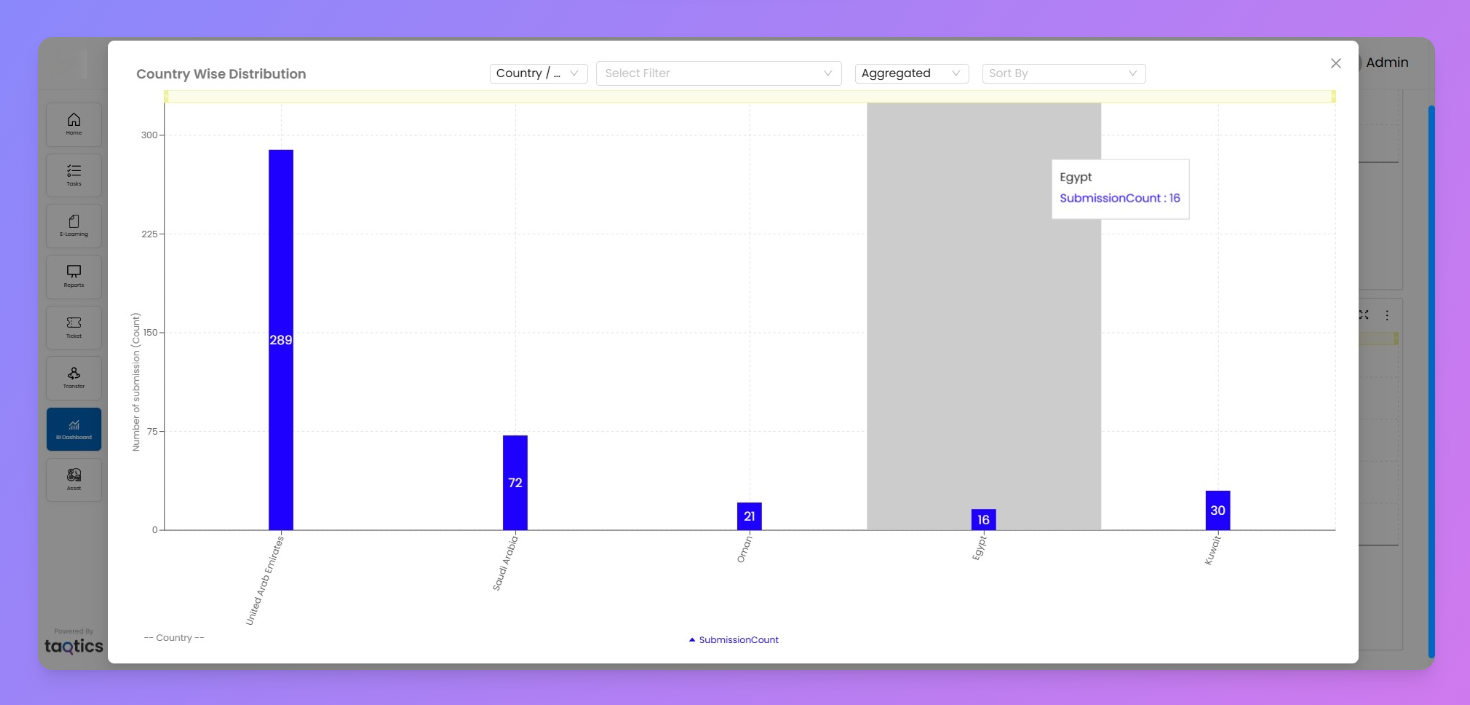Click the Oman bar labeled 21
The width and height of the screenshot is (1470, 705).
pos(749,516)
